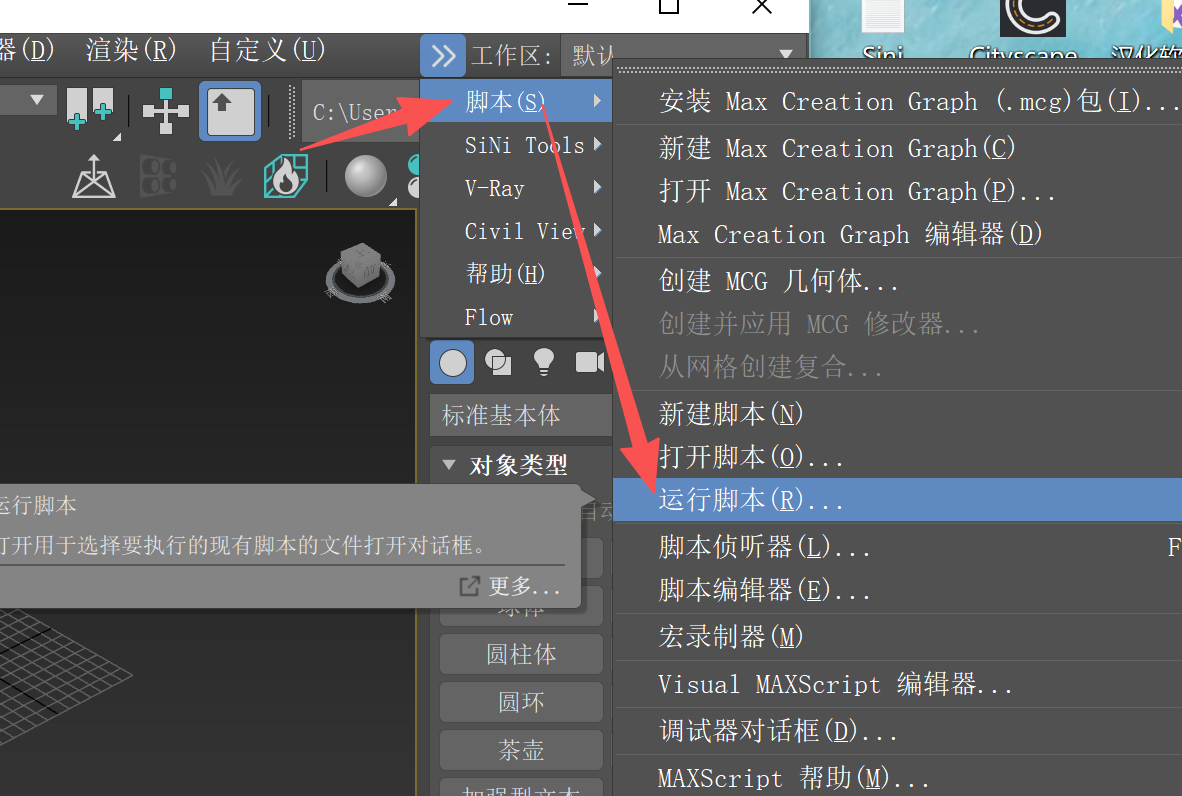Click the 茶壶 object button
This screenshot has width=1182, height=796.
pos(521,750)
